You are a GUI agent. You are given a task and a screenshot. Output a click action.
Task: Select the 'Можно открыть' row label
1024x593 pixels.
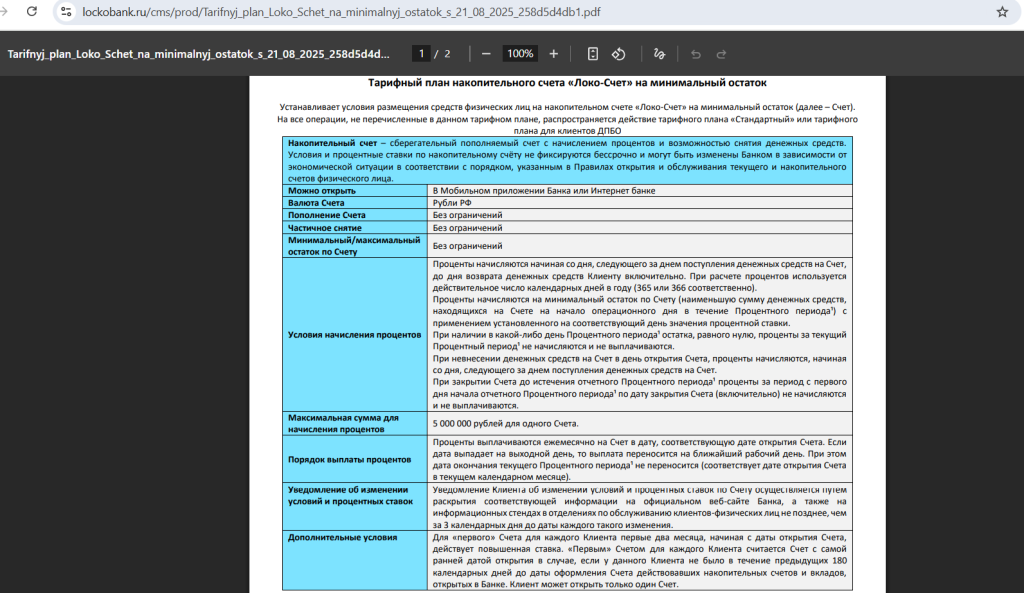coord(322,191)
